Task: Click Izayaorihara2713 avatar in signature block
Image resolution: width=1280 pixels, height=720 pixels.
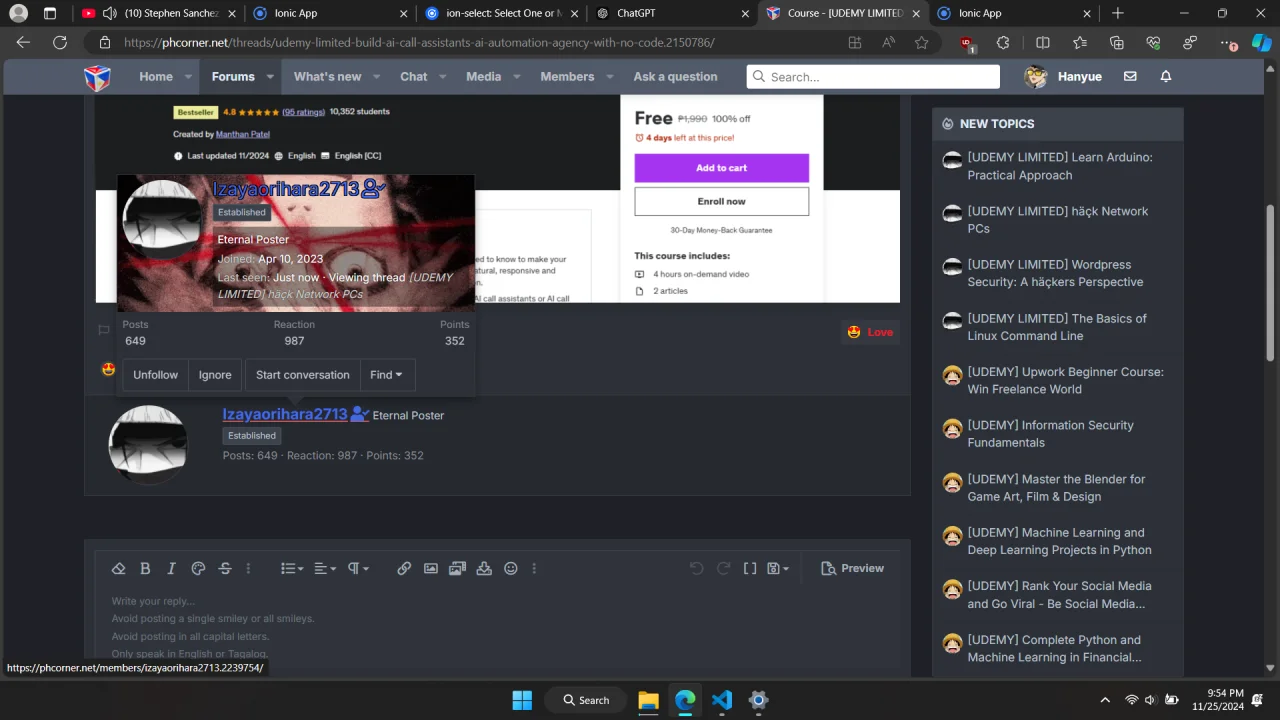Action: click(148, 445)
